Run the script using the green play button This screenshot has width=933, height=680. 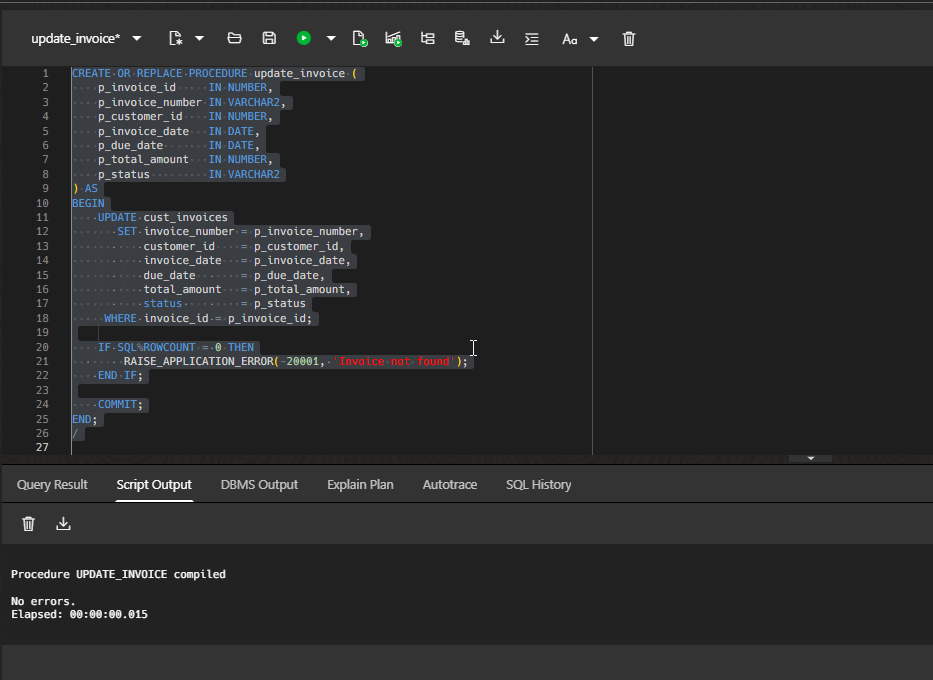303,38
